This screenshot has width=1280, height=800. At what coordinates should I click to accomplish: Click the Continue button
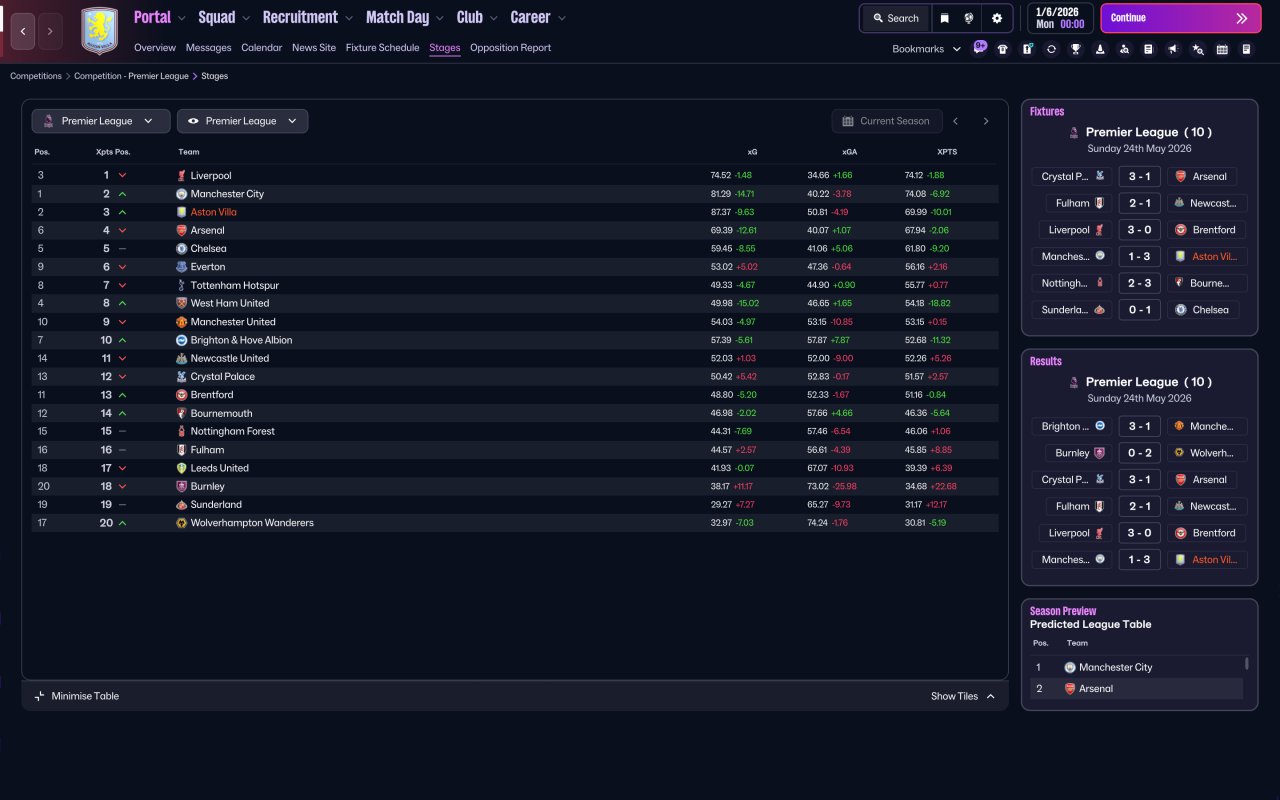1180,18
